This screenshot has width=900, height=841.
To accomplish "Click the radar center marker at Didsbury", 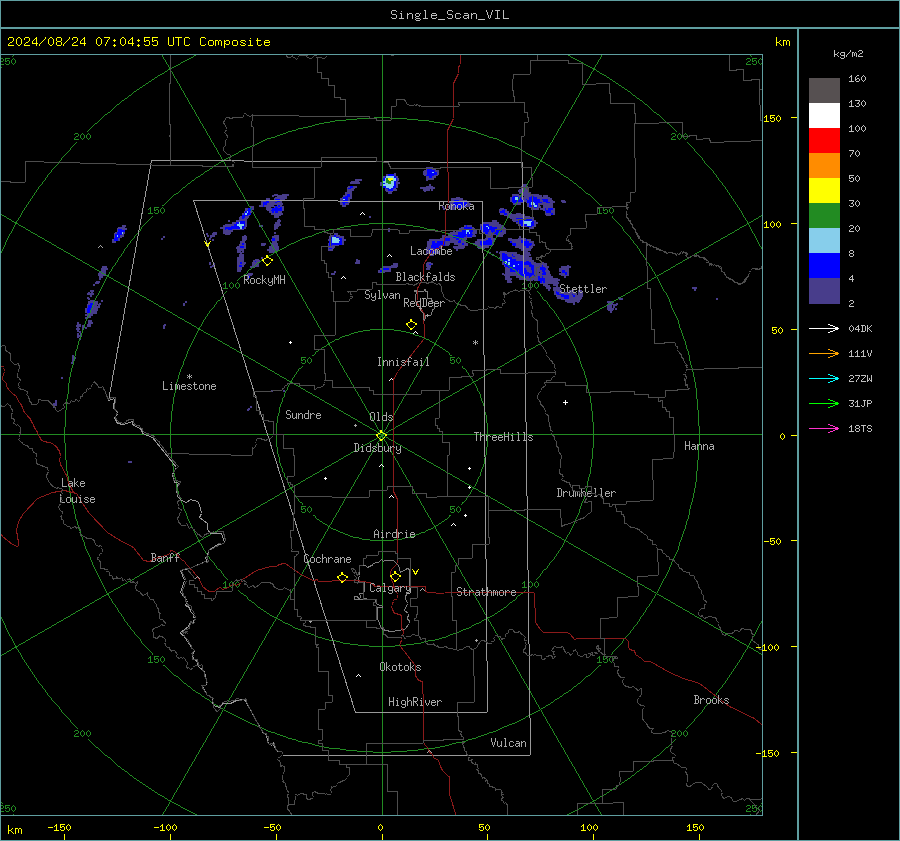I will (381, 435).
